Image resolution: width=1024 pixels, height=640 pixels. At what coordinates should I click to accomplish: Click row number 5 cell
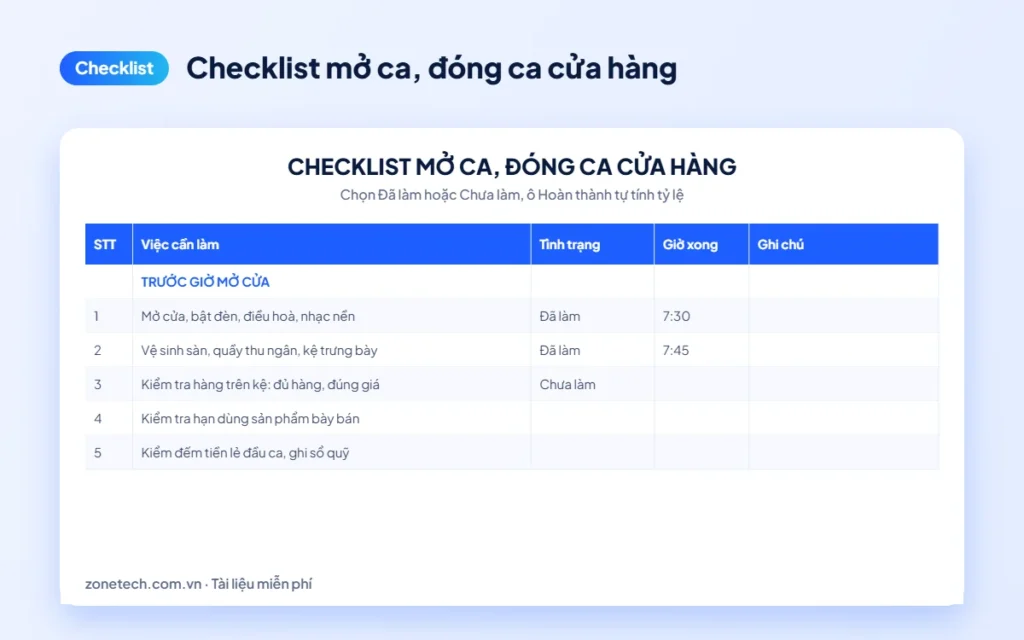[108, 453]
